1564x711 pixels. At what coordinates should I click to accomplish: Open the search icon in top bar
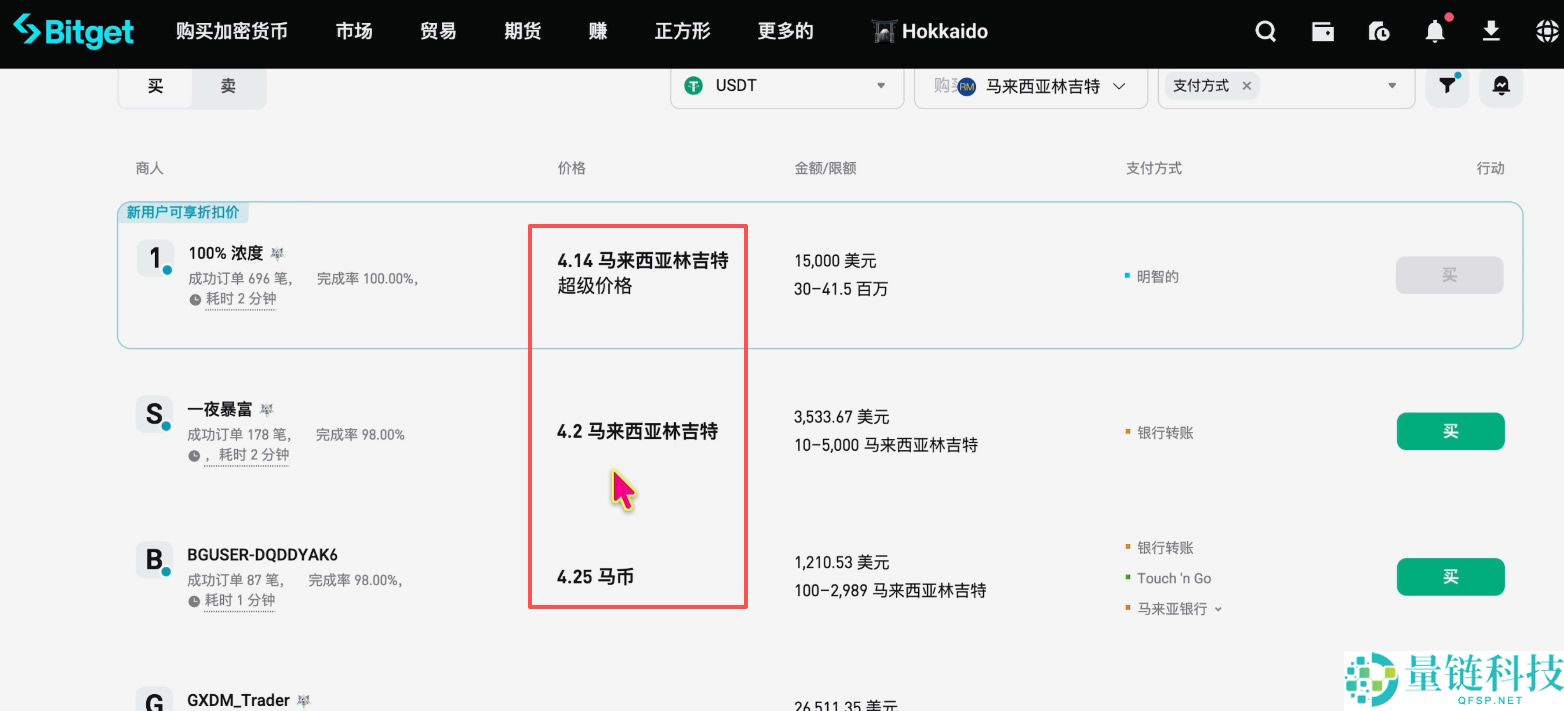tap(1265, 31)
